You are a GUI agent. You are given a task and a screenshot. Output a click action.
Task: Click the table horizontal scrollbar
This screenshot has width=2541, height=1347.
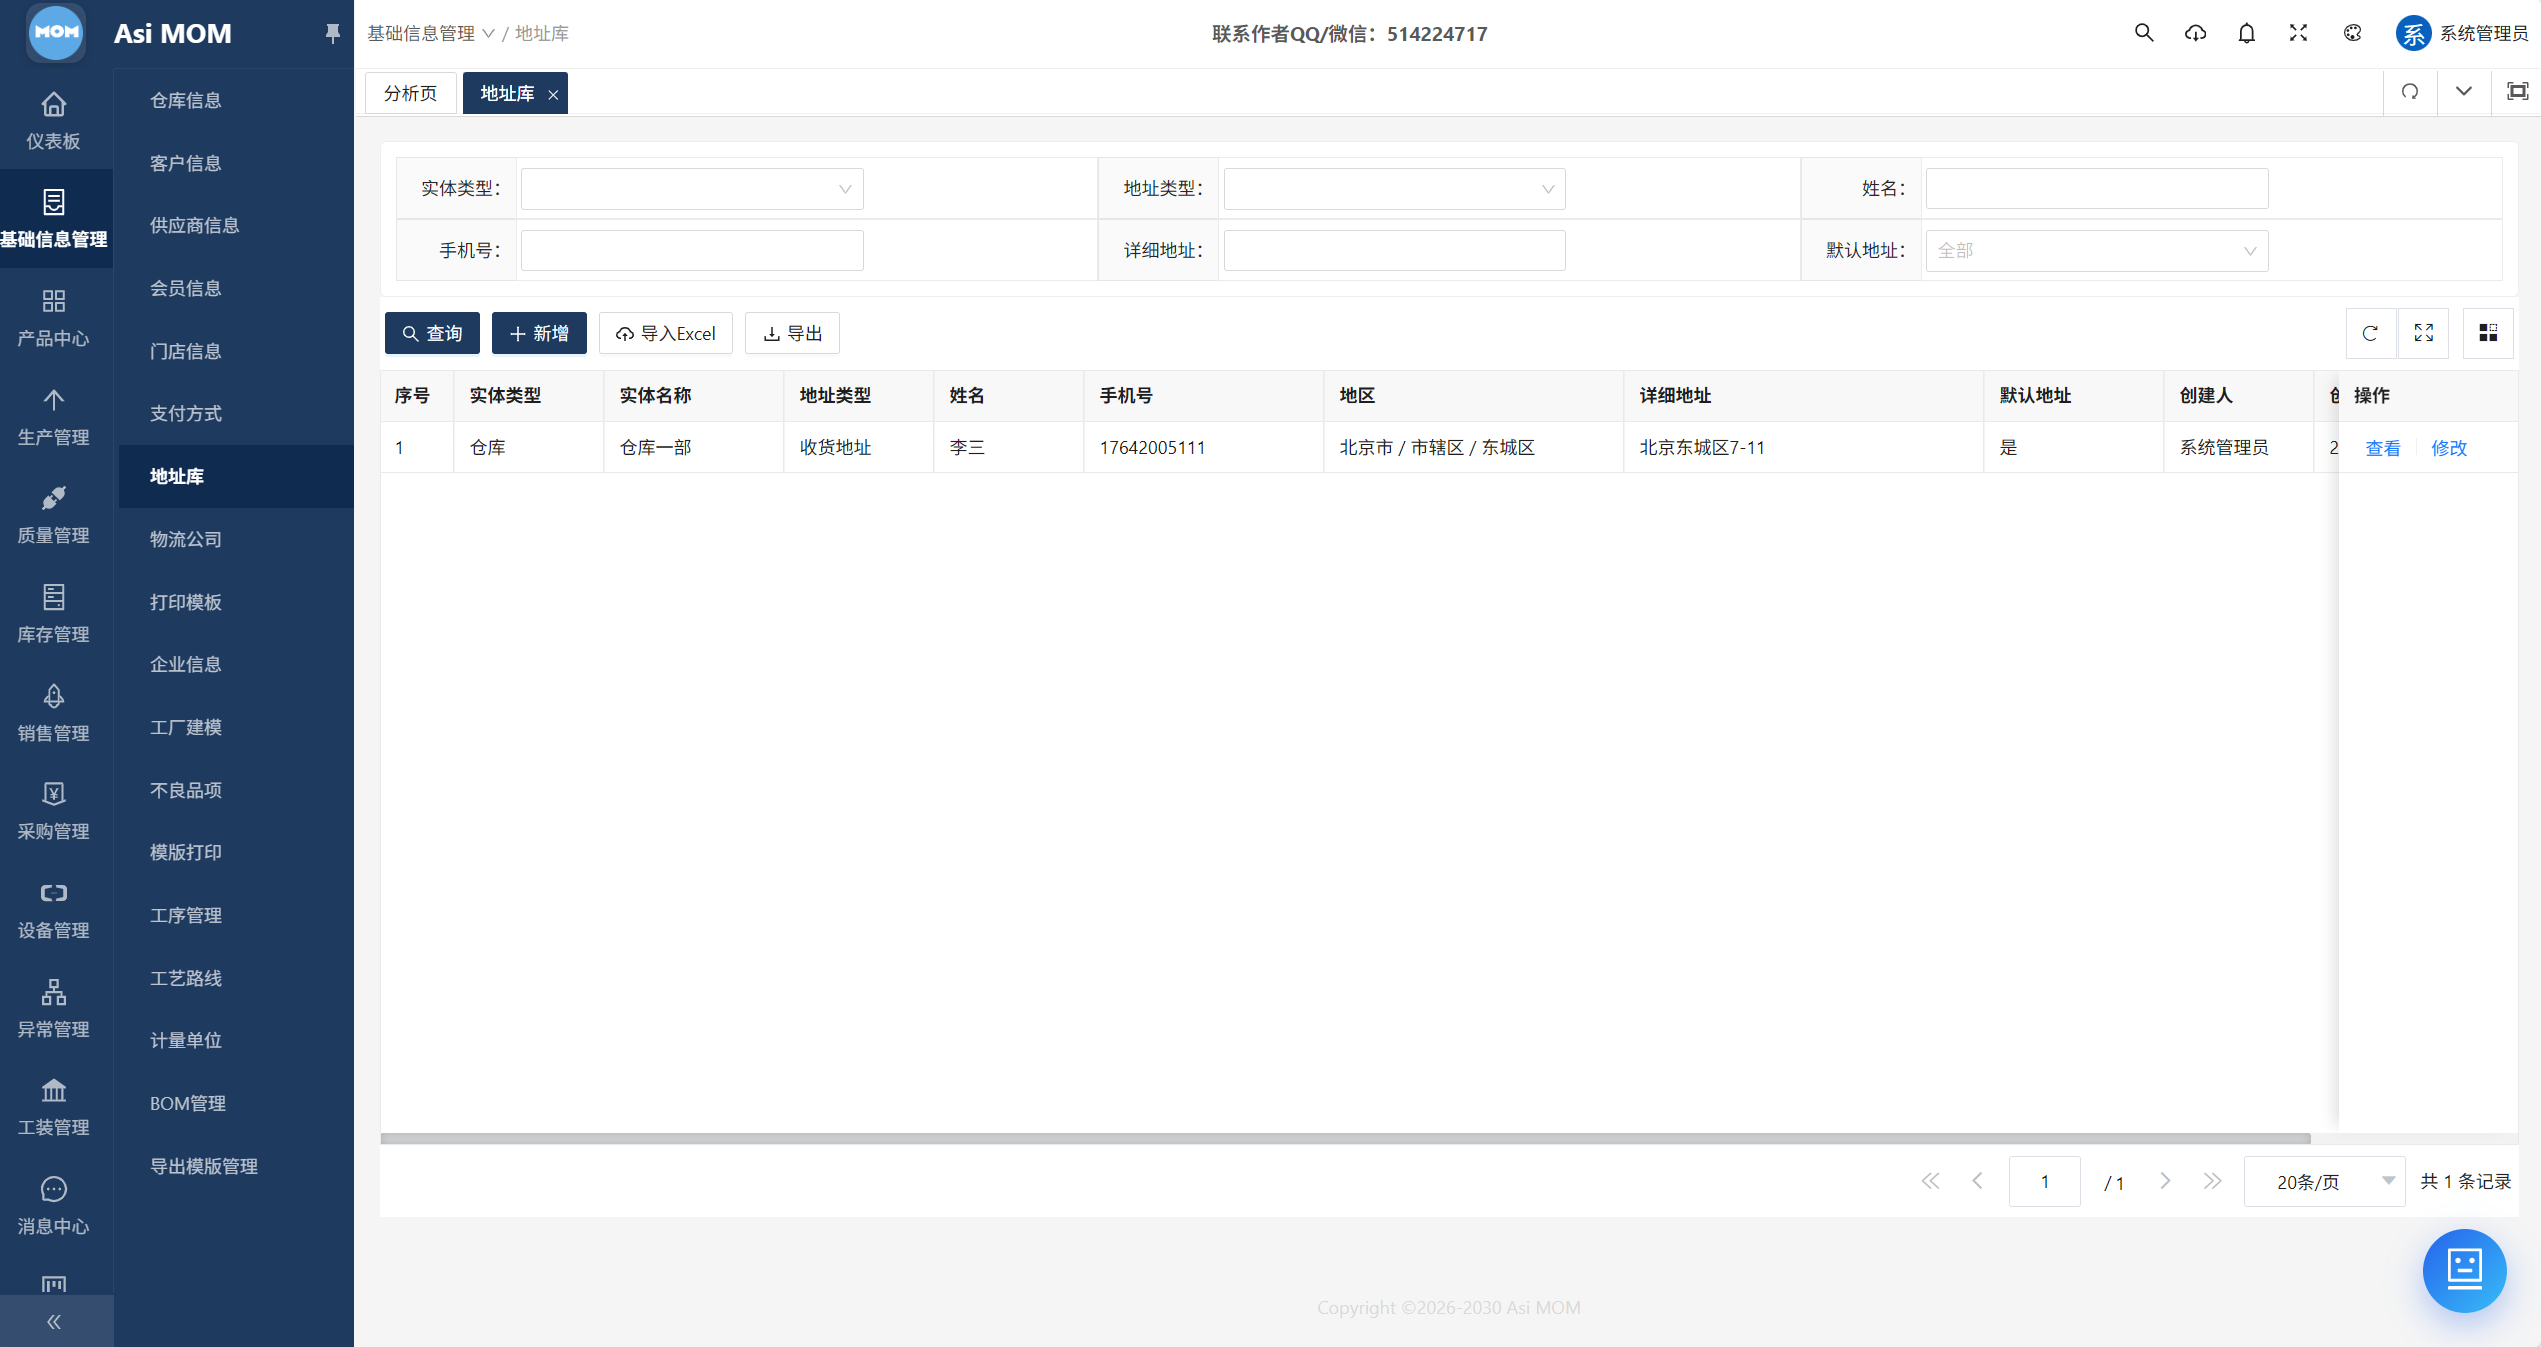pyautogui.click(x=1345, y=1138)
